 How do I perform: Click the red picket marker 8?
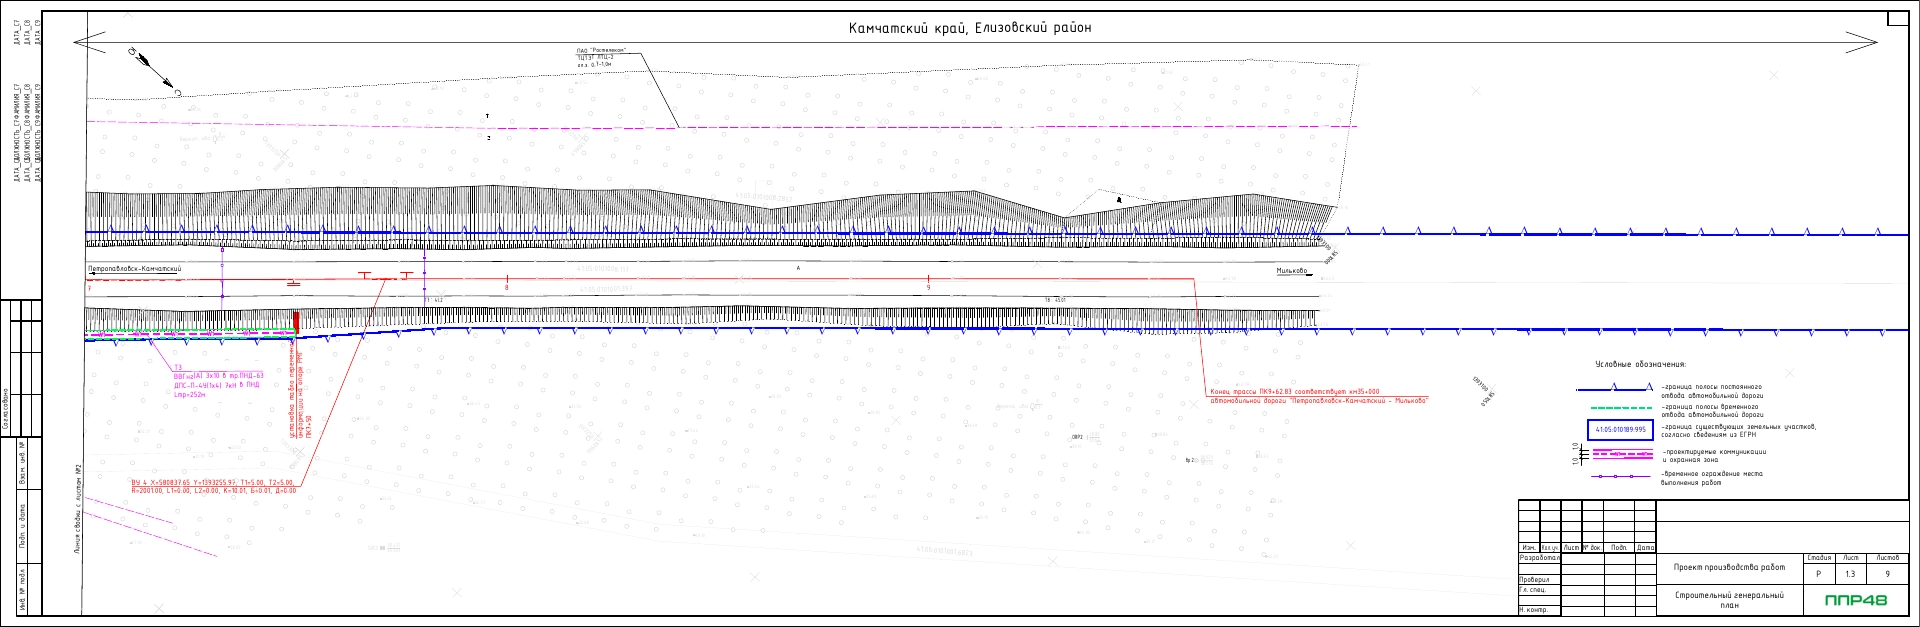[507, 281]
